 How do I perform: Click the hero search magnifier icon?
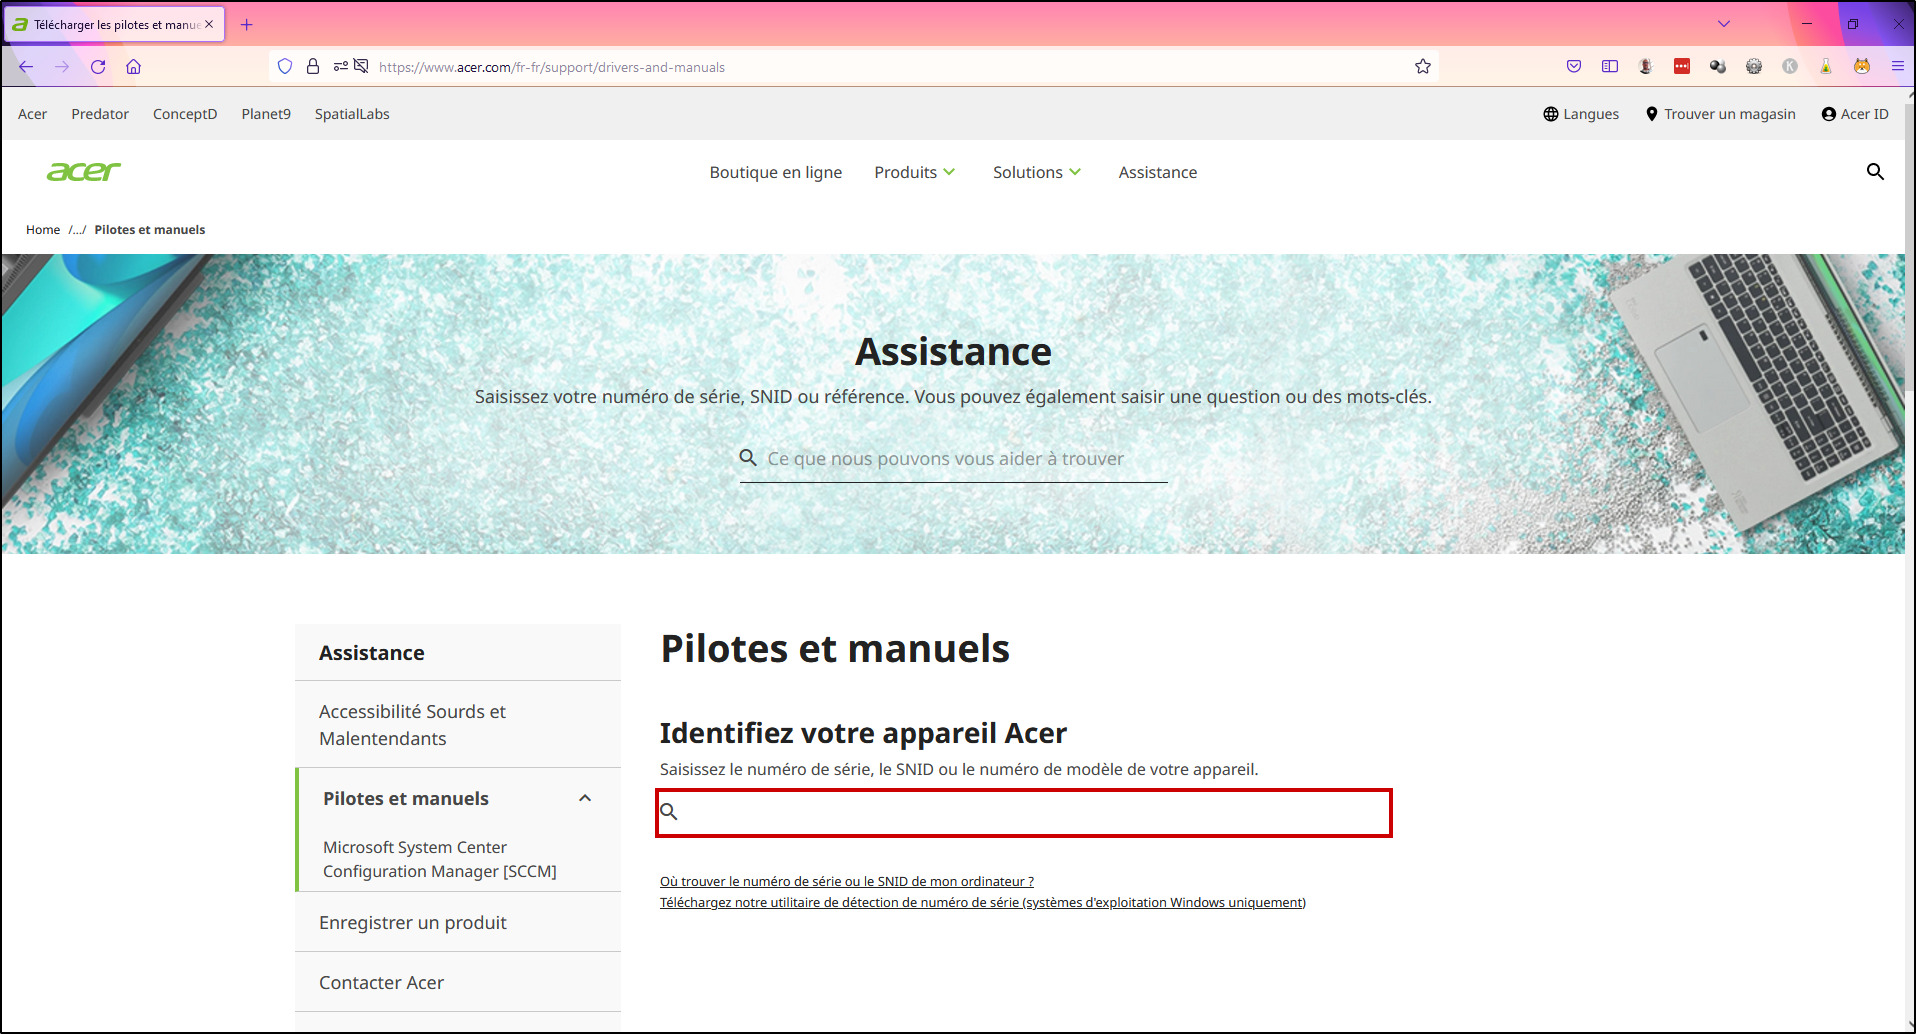pyautogui.click(x=748, y=458)
